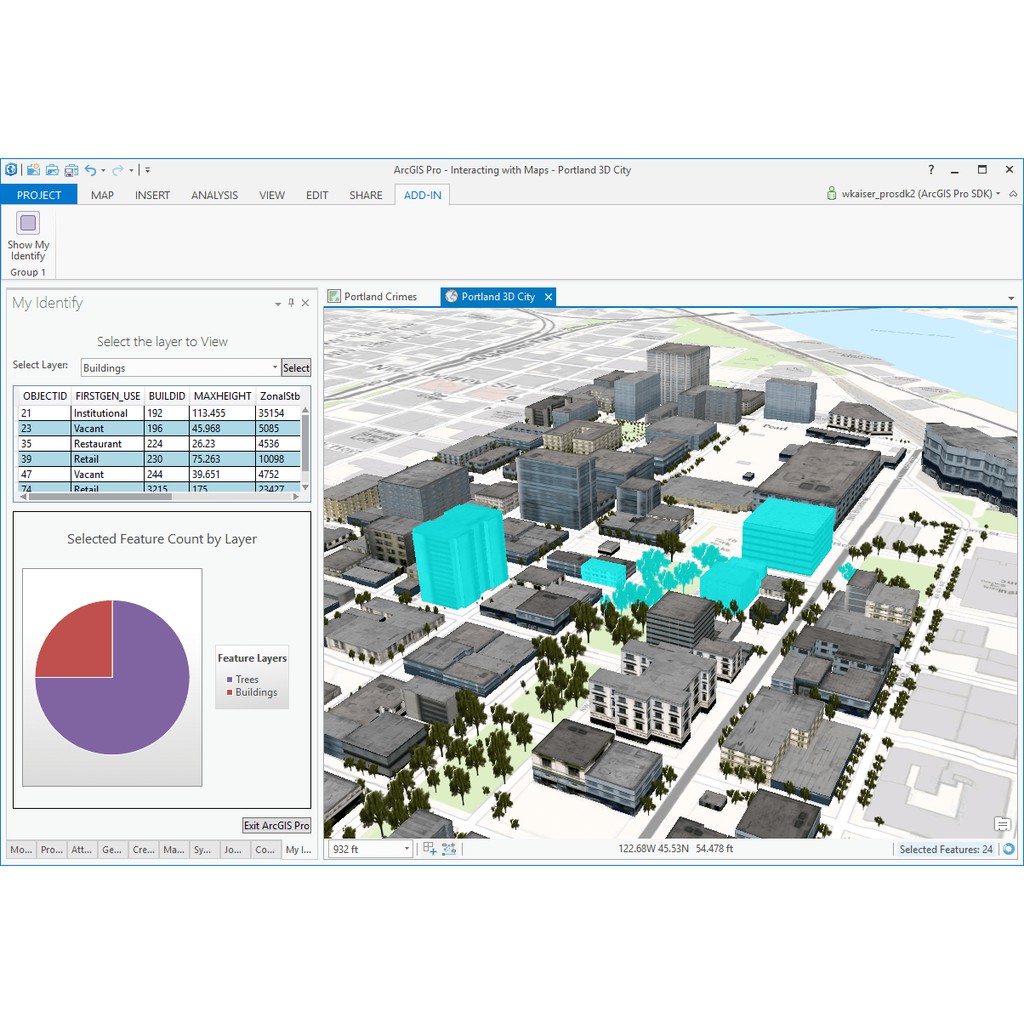Click the Portland 3D City globe icon
The height and width of the screenshot is (1024, 1024).
pyautogui.click(x=451, y=296)
